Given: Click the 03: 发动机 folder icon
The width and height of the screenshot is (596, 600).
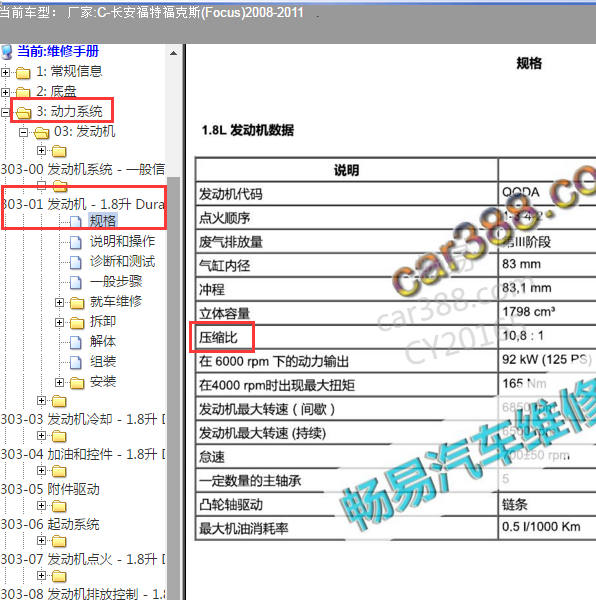Looking at the screenshot, I should 42,132.
